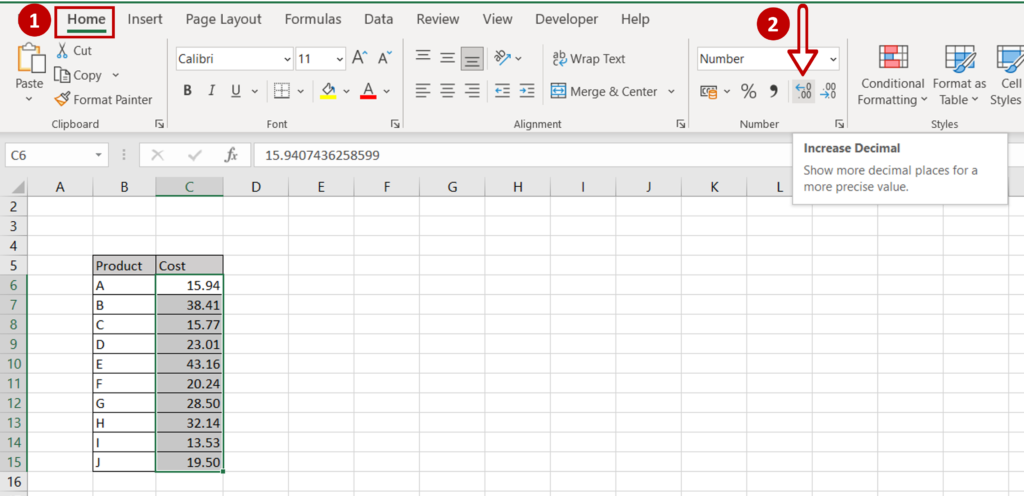1024x496 pixels.
Task: Open the Calibri font name dropdown
Action: tap(287, 59)
